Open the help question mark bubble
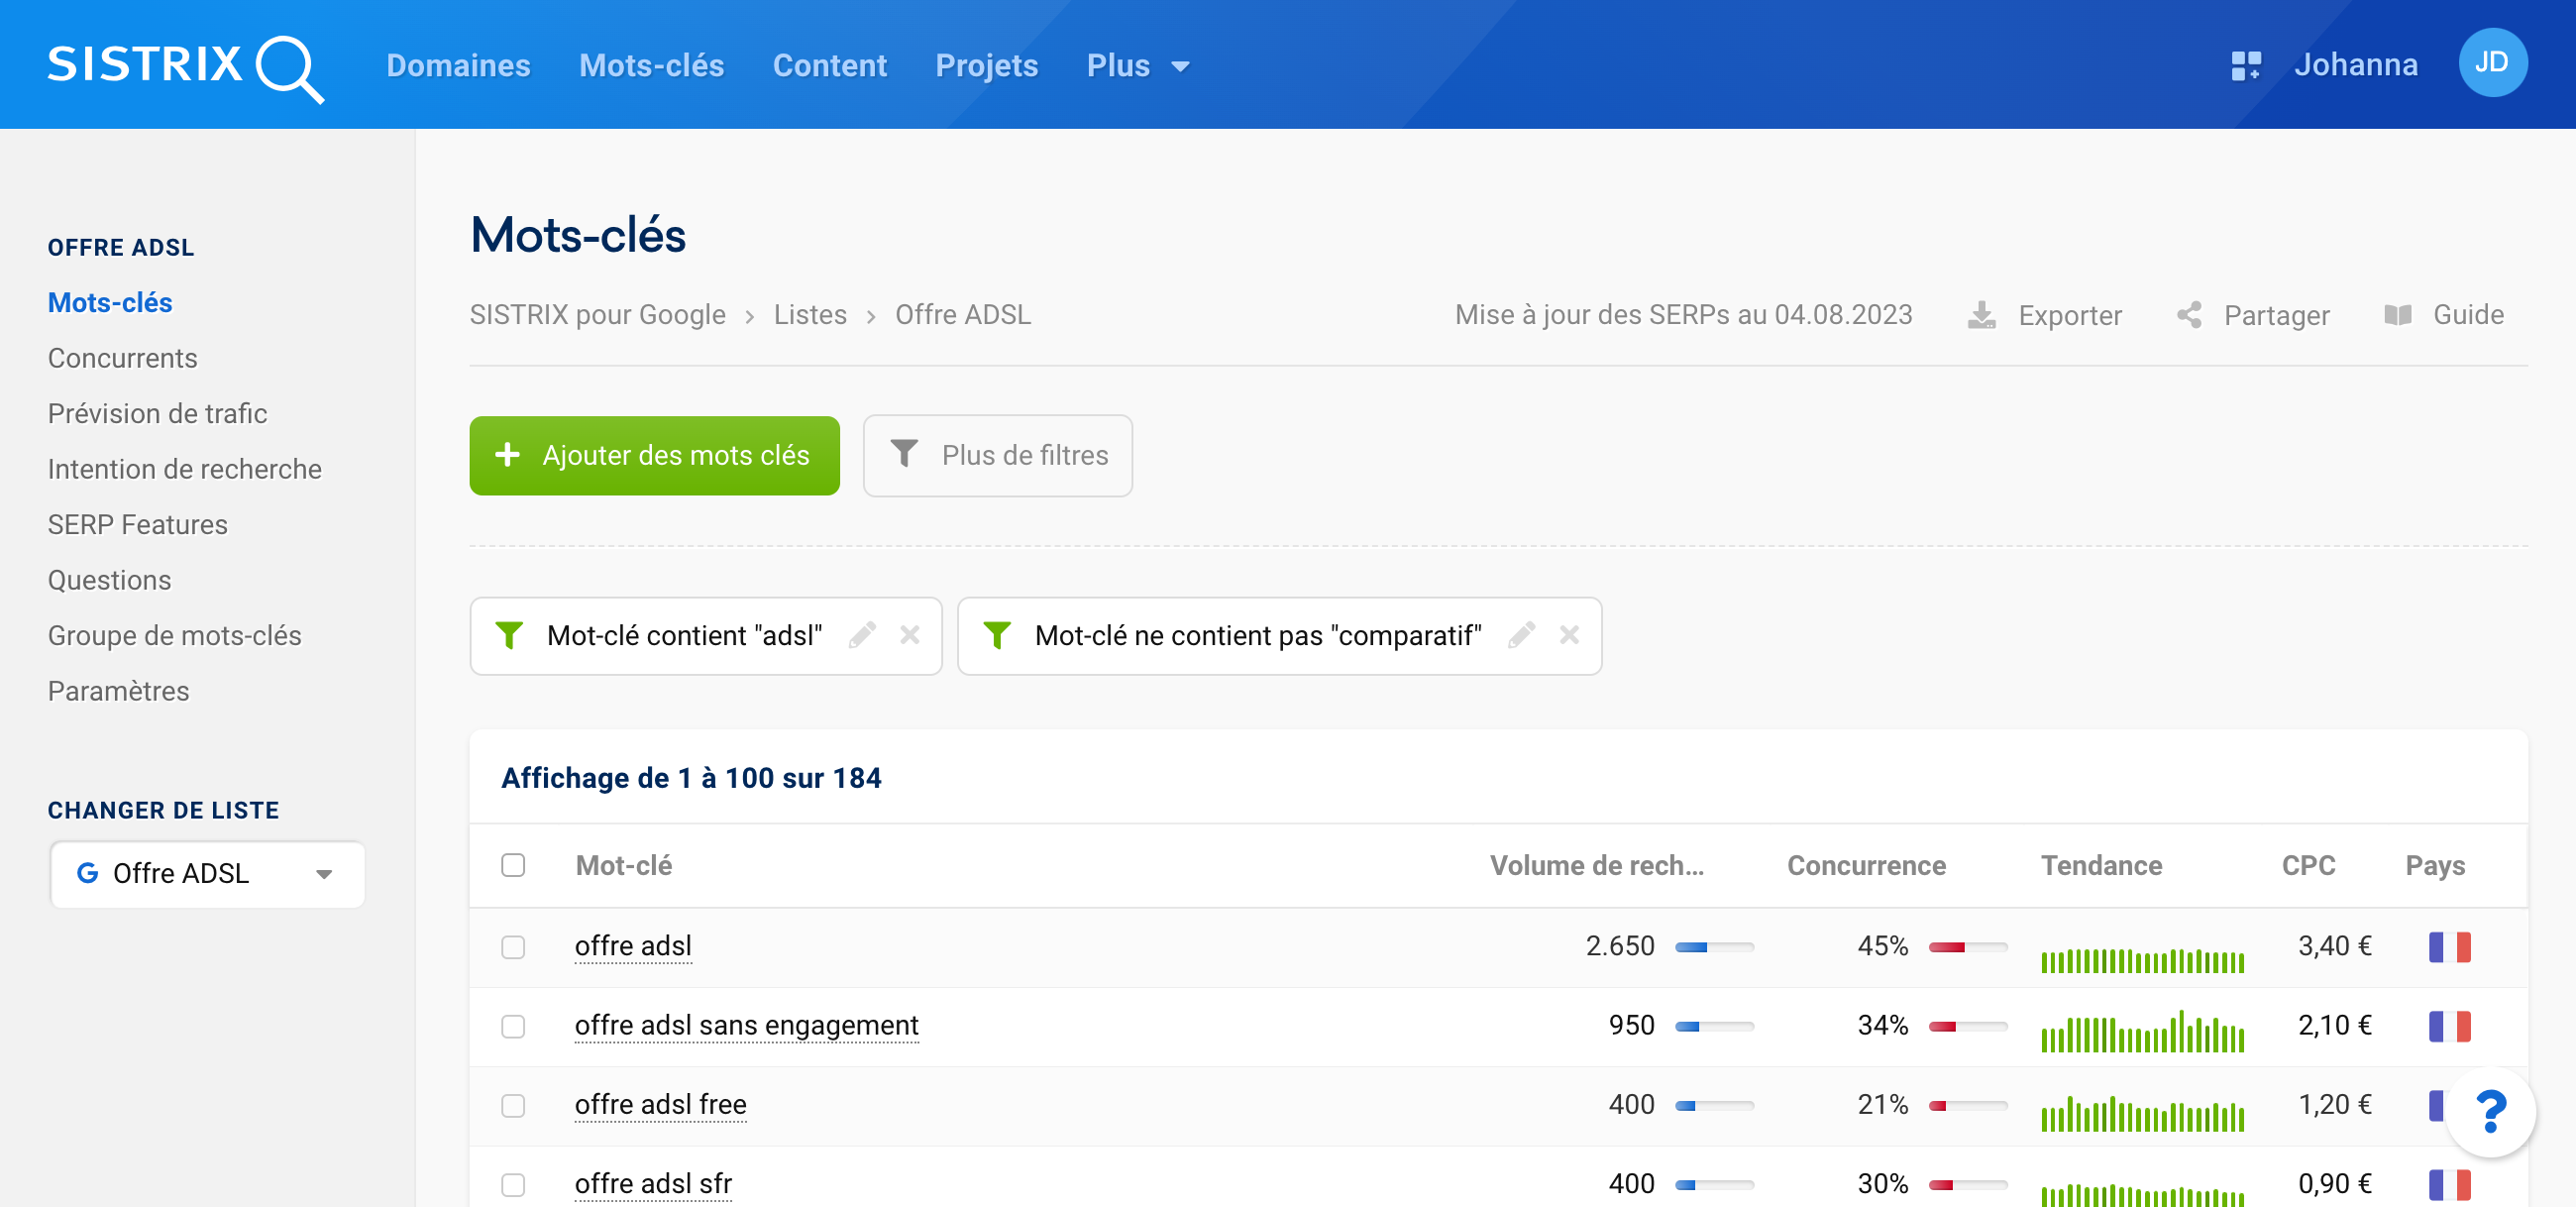The height and width of the screenshot is (1207, 2576). [x=2490, y=1111]
